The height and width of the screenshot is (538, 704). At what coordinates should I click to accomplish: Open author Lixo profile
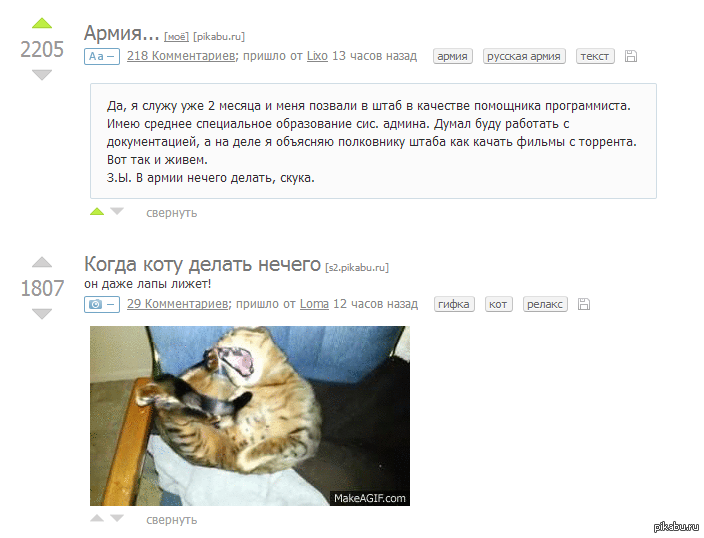pyautogui.click(x=317, y=56)
